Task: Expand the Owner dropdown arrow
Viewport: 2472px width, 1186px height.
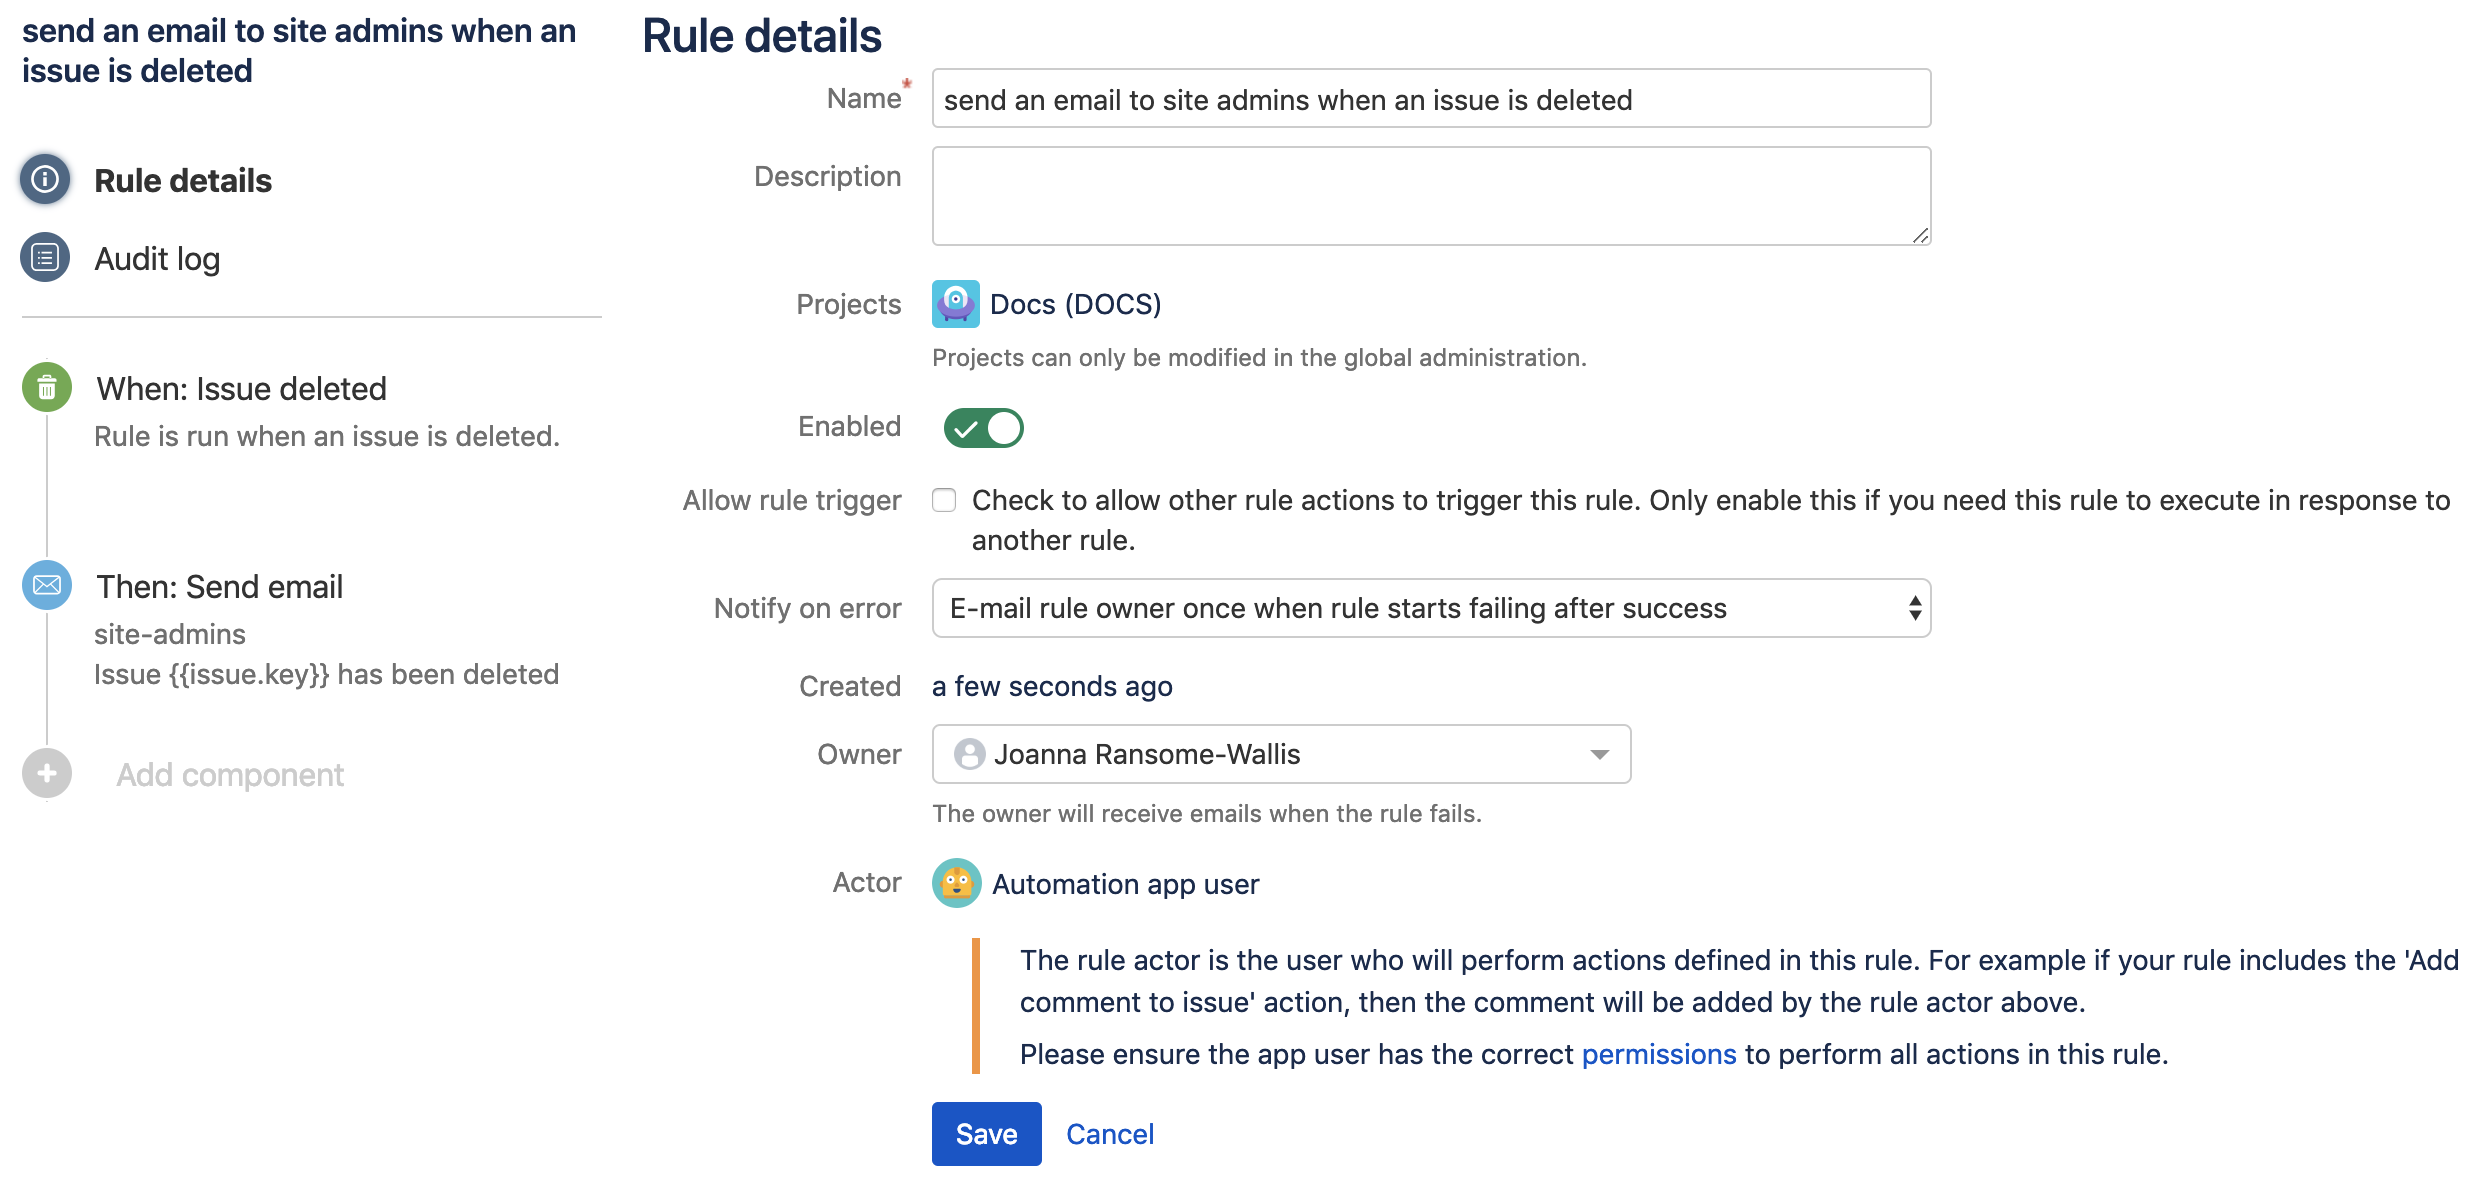Action: point(1599,754)
